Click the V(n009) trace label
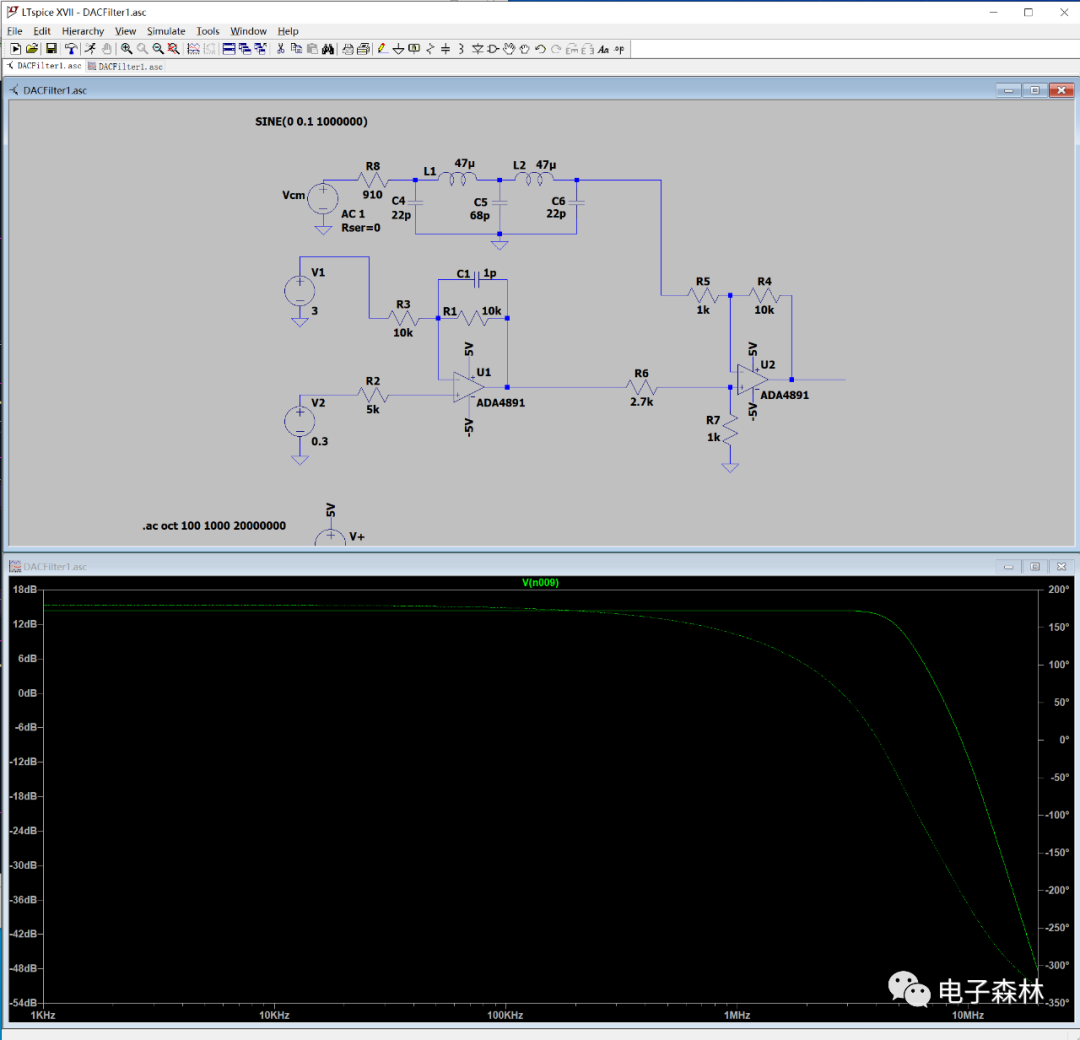1080x1040 pixels. 539,582
